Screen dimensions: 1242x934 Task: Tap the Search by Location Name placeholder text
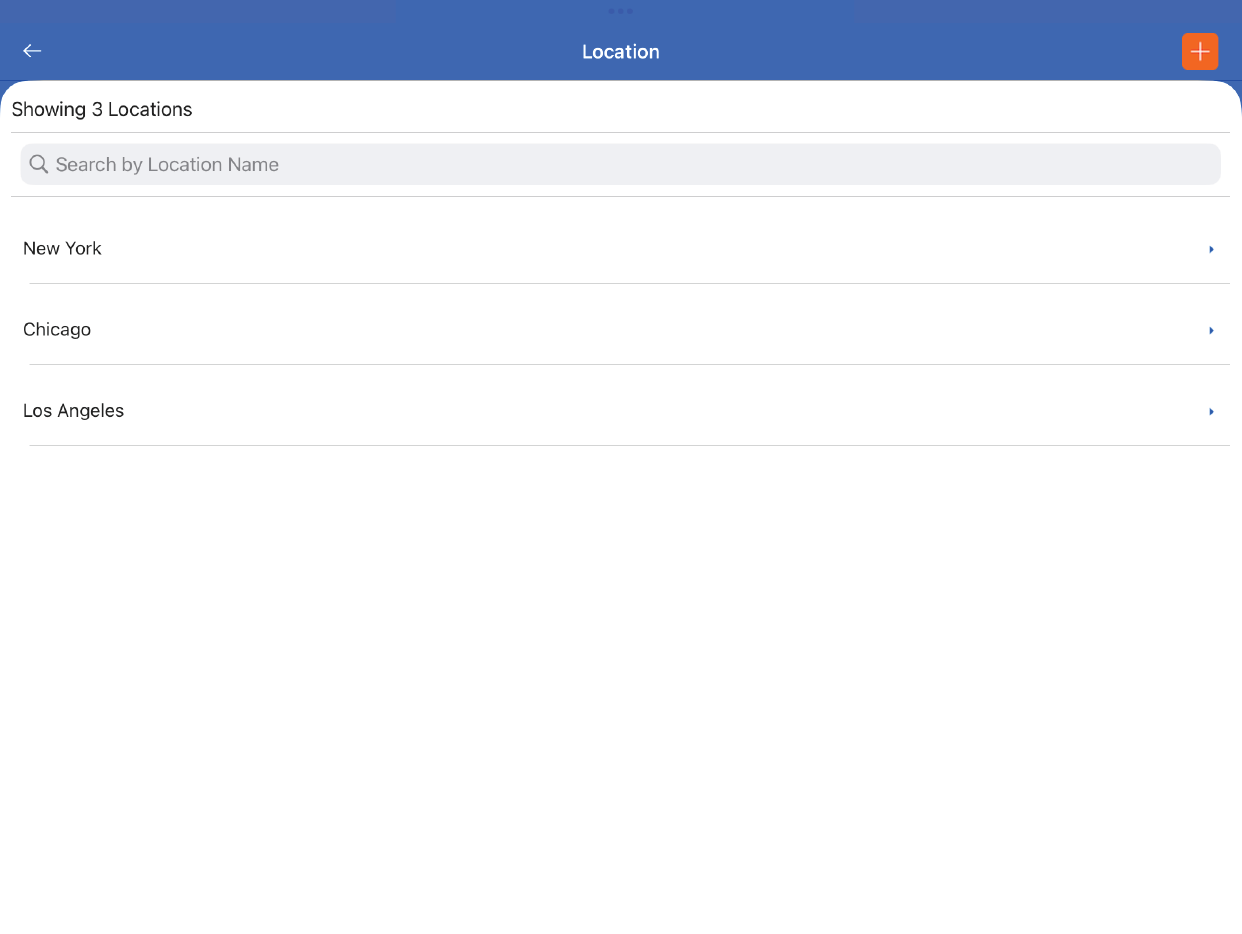(x=167, y=164)
